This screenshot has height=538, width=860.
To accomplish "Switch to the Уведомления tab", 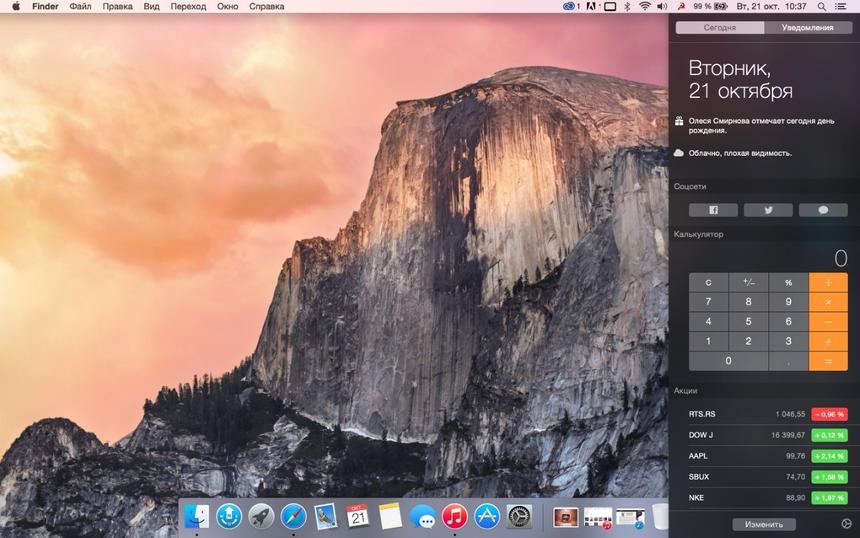I will tap(807, 28).
